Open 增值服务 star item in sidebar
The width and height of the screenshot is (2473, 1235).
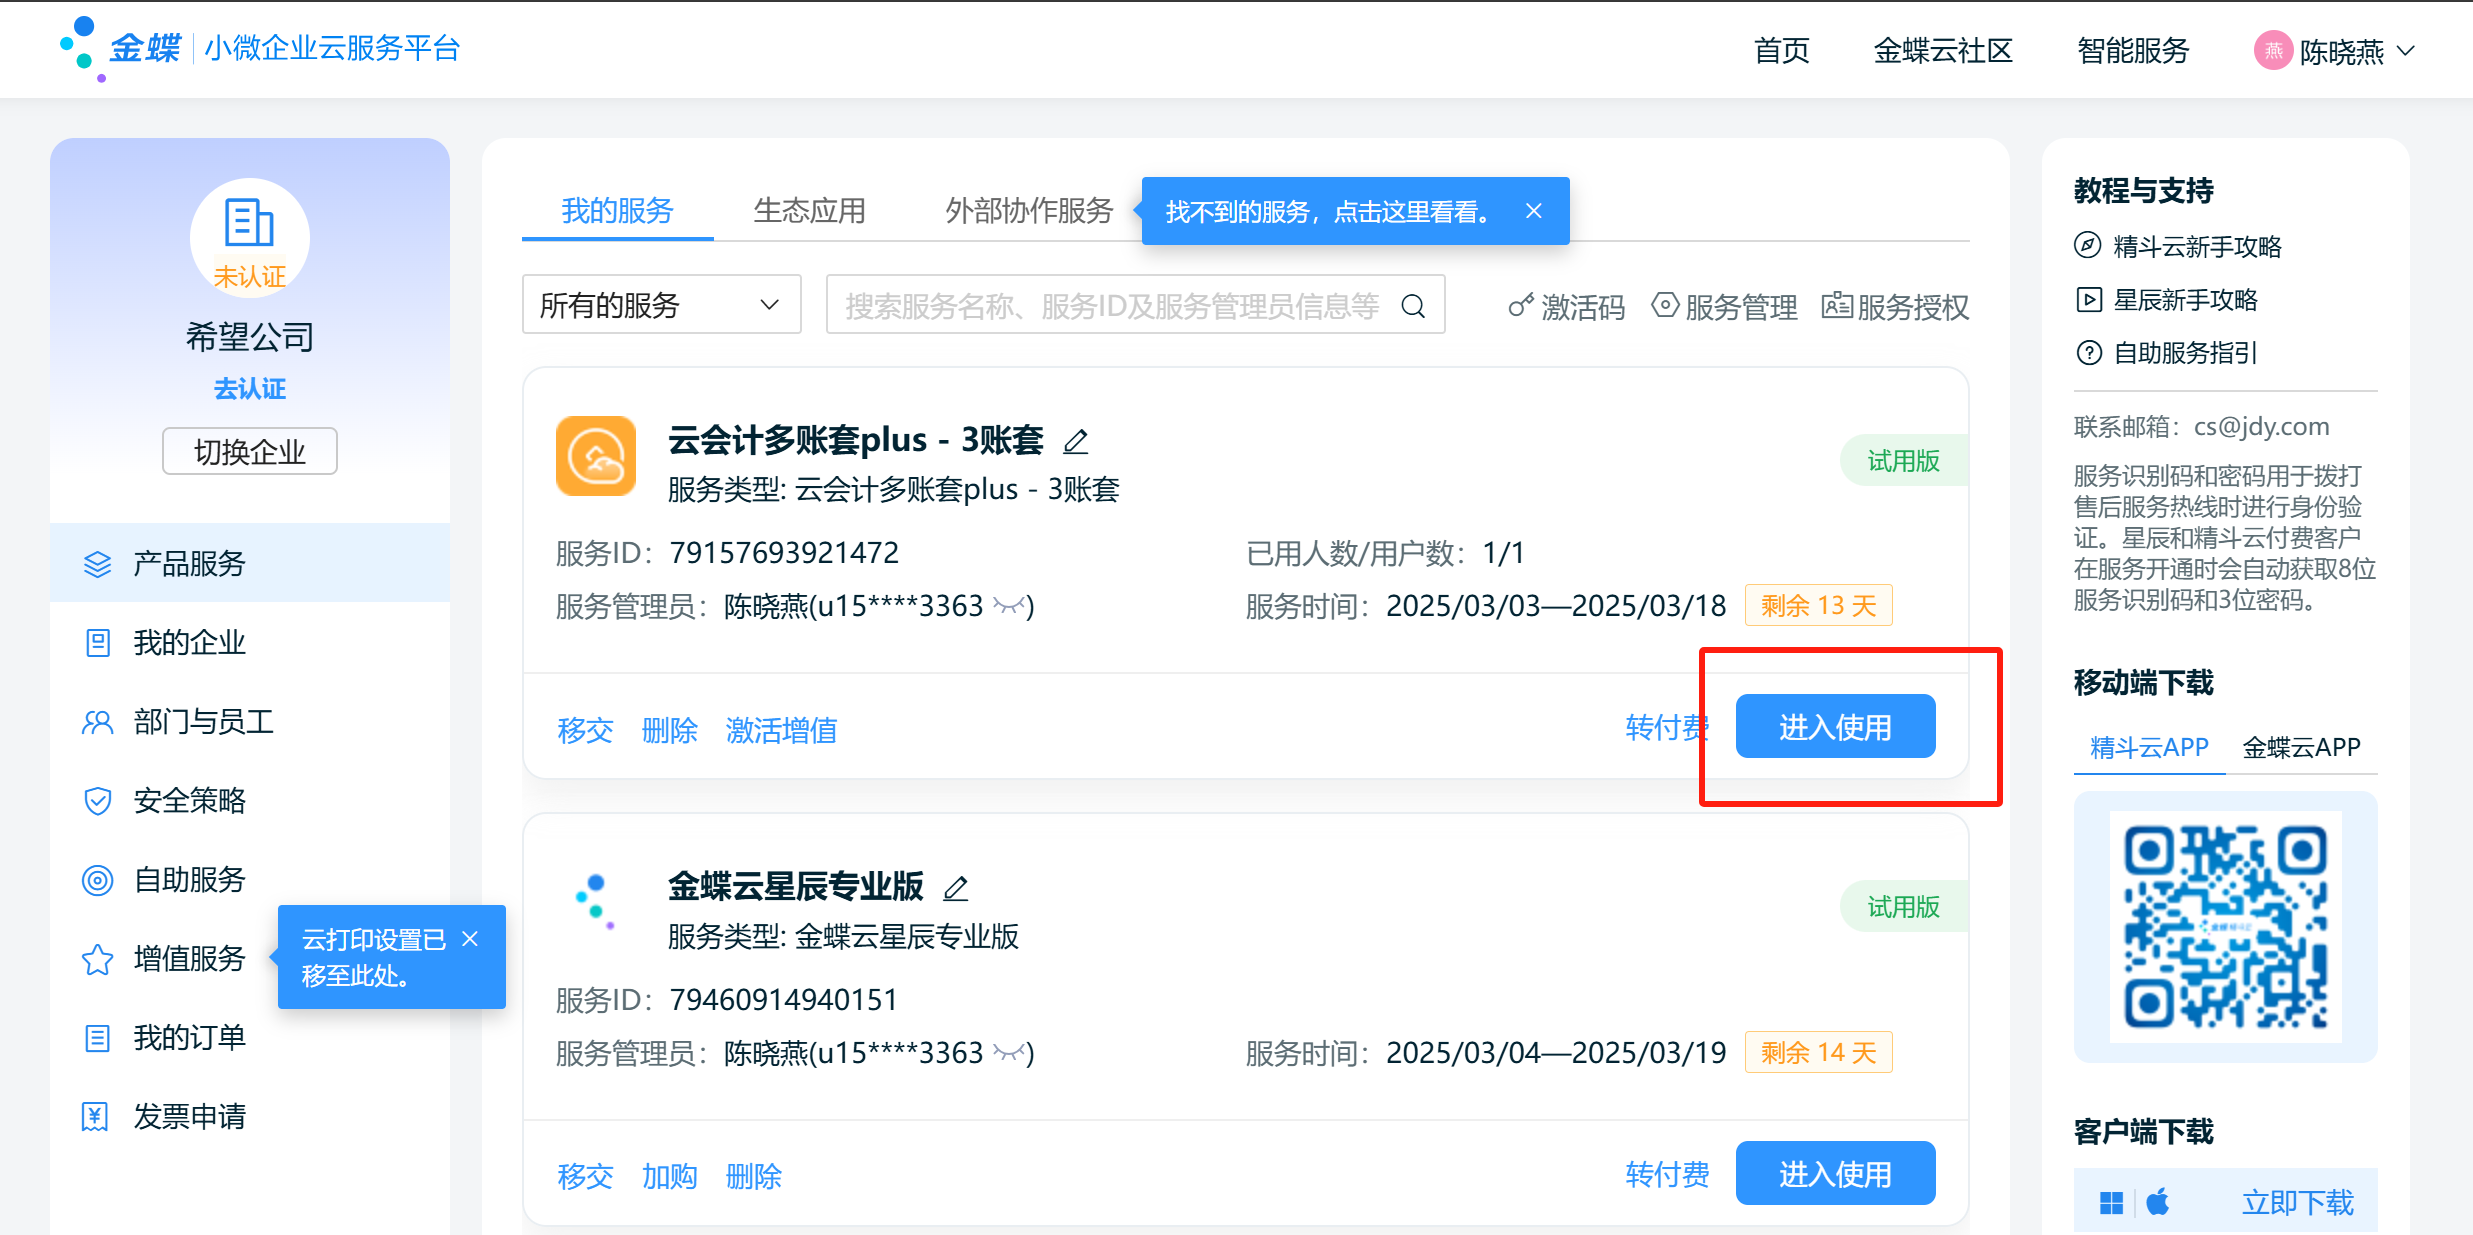189,958
